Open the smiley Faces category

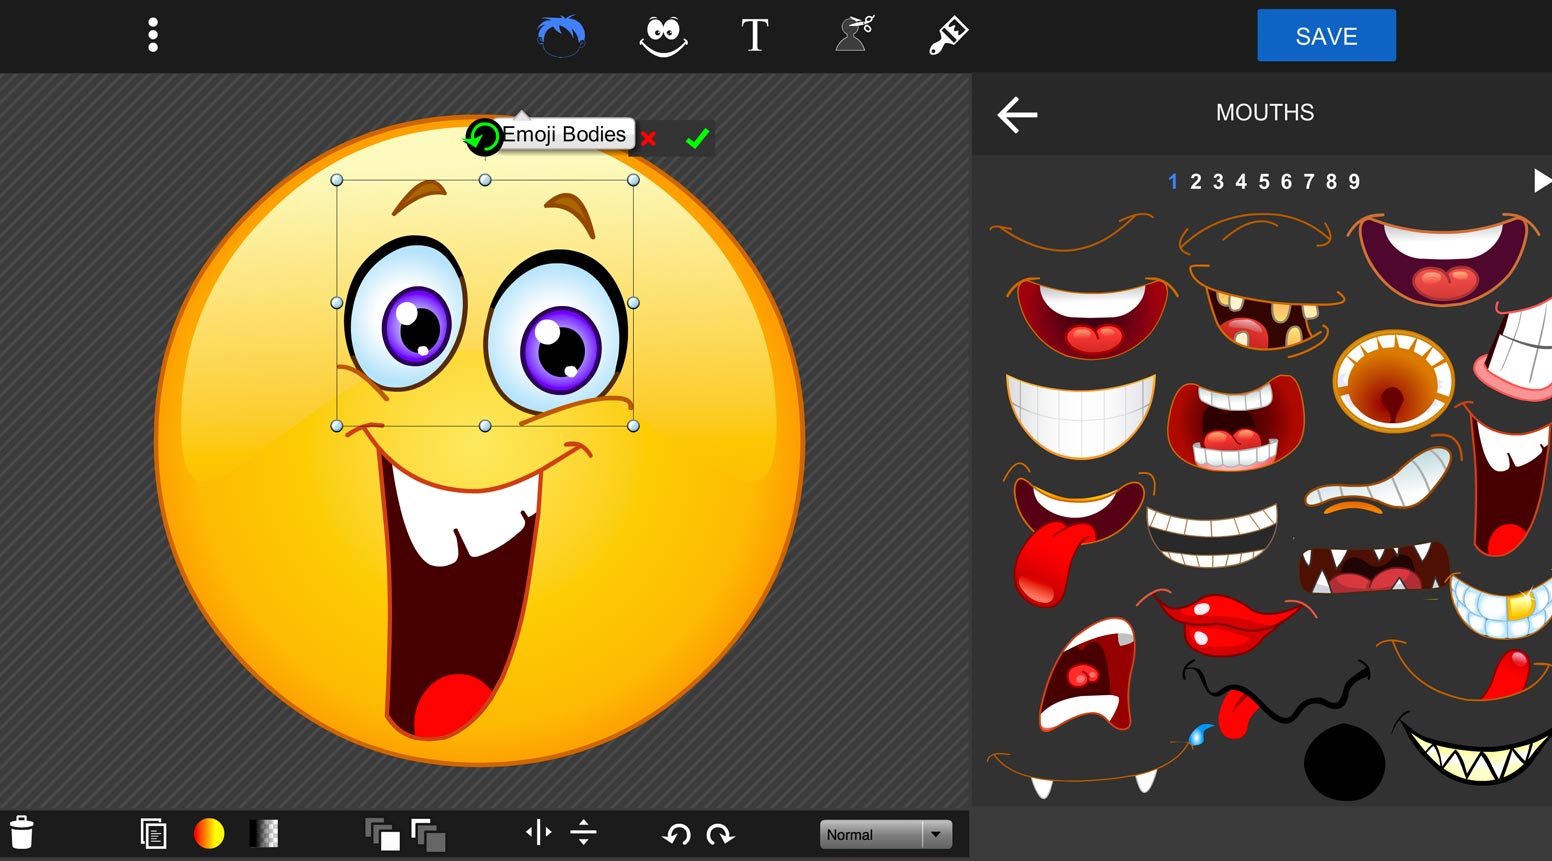coord(663,35)
